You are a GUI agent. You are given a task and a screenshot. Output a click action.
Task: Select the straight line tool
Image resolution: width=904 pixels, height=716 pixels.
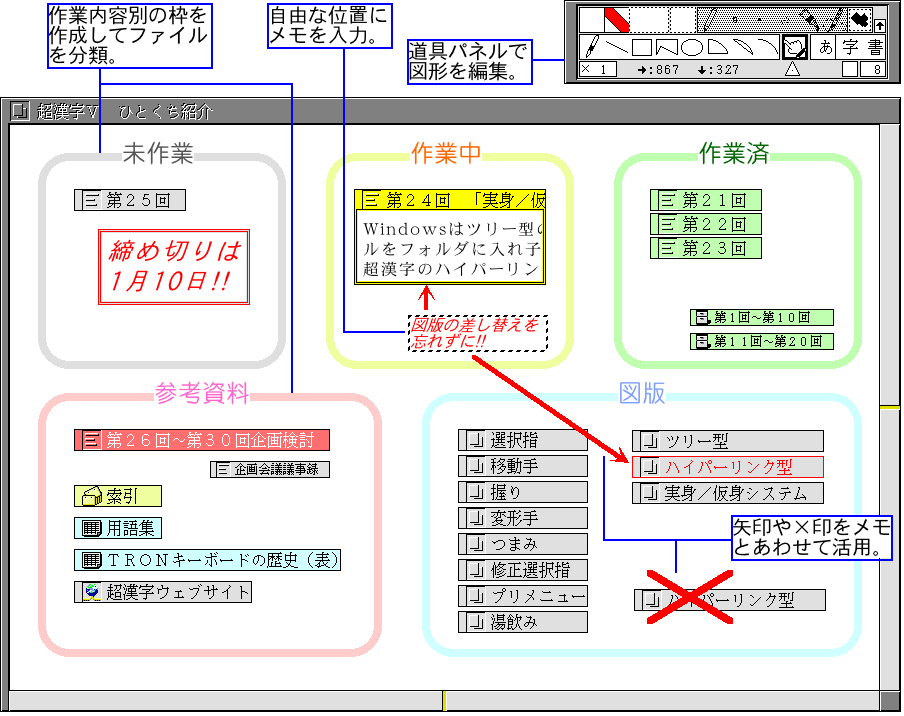pos(617,47)
